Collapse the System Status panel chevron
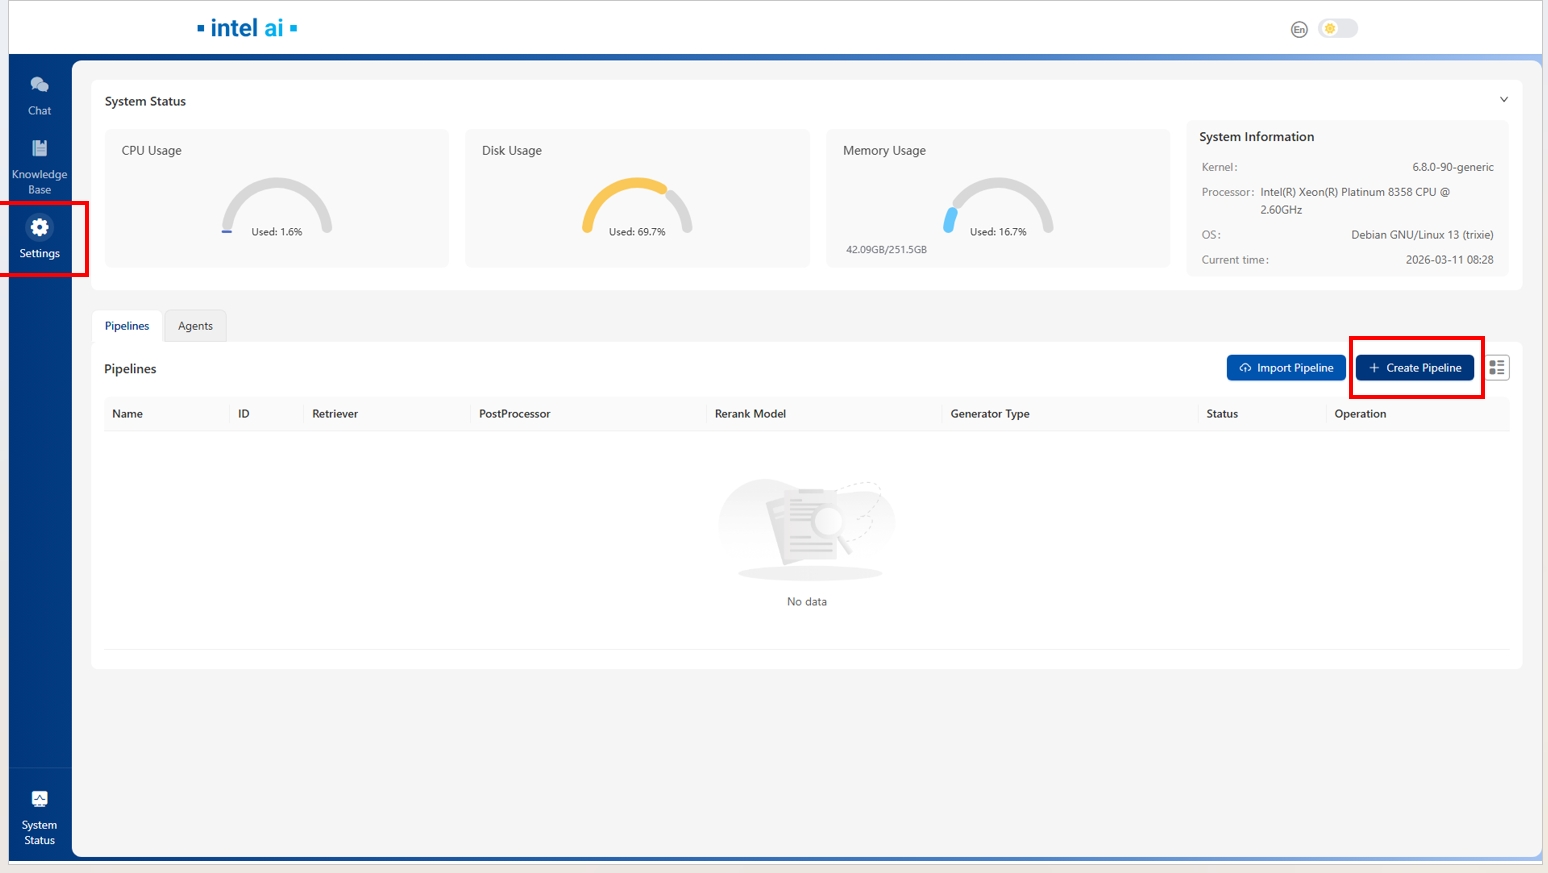Viewport: 1548px width, 873px height. coord(1503,100)
